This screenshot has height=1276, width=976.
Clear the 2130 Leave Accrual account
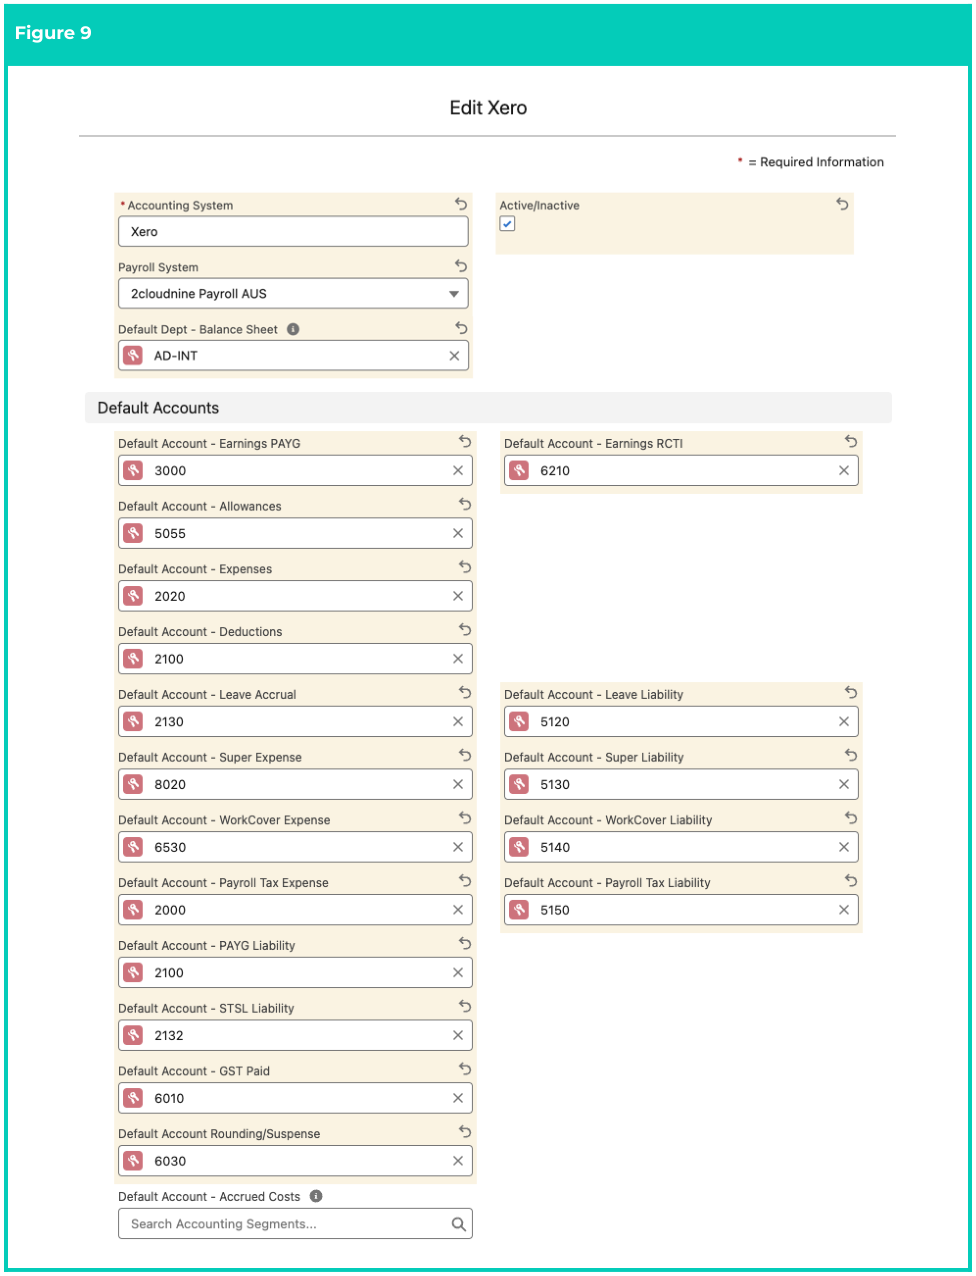[x=458, y=722]
